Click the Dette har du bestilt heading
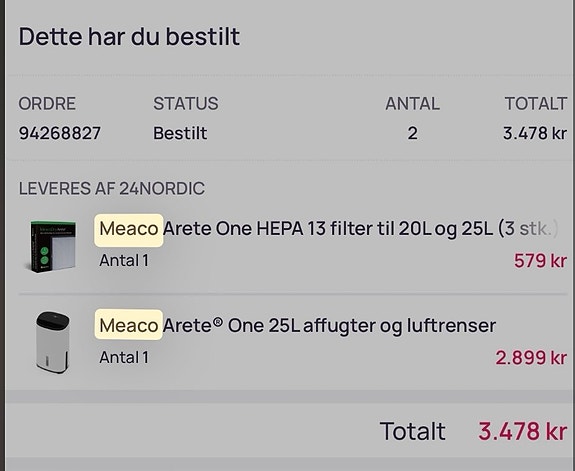Viewport: 575px width, 471px height. [129, 37]
